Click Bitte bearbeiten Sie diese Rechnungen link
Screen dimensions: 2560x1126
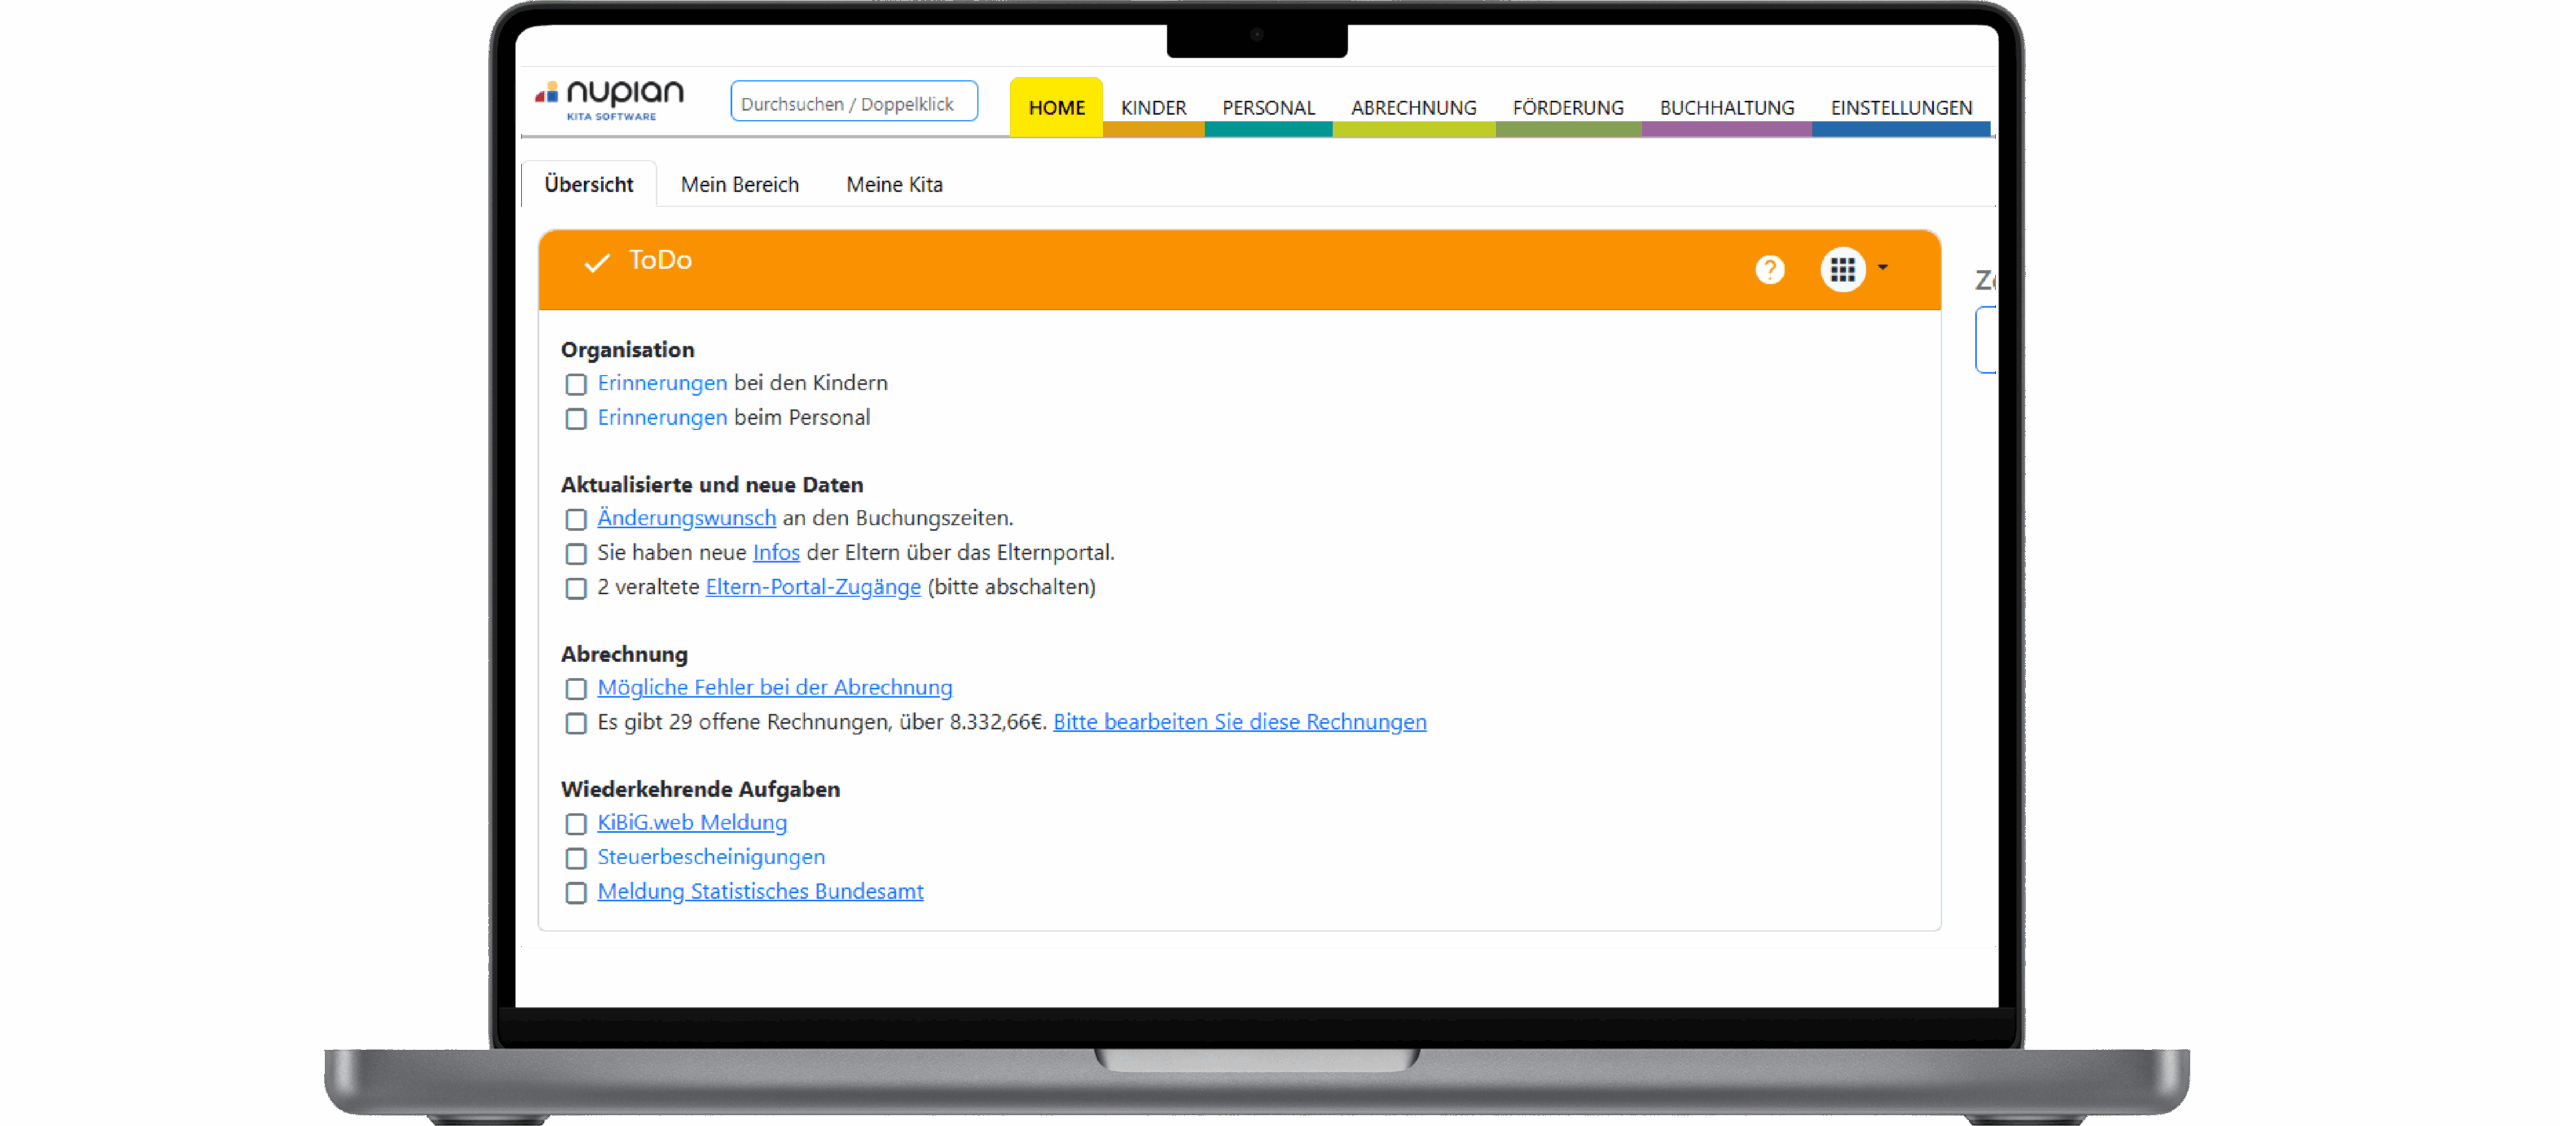(1239, 722)
